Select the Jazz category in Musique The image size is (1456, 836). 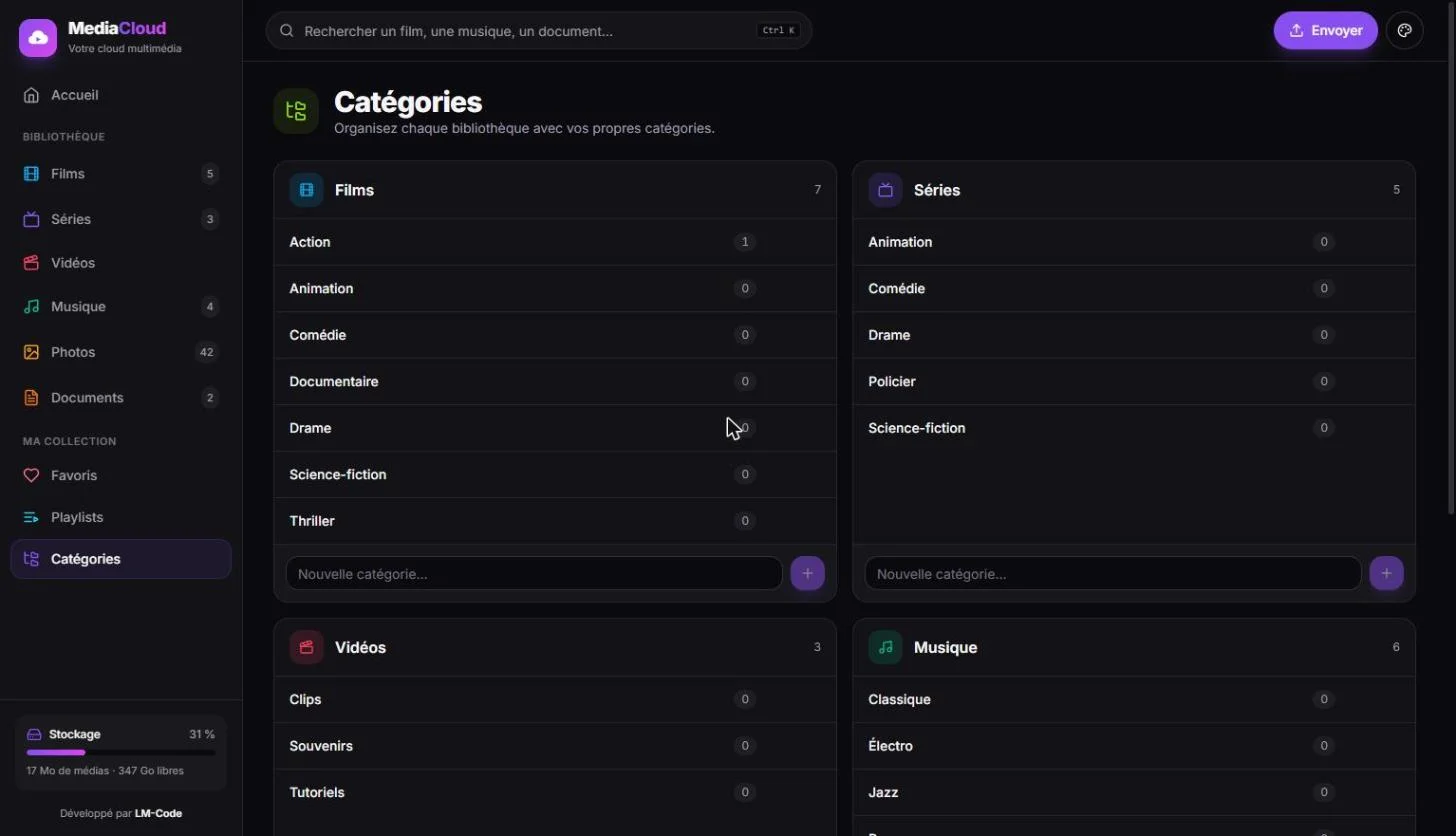tap(1134, 792)
